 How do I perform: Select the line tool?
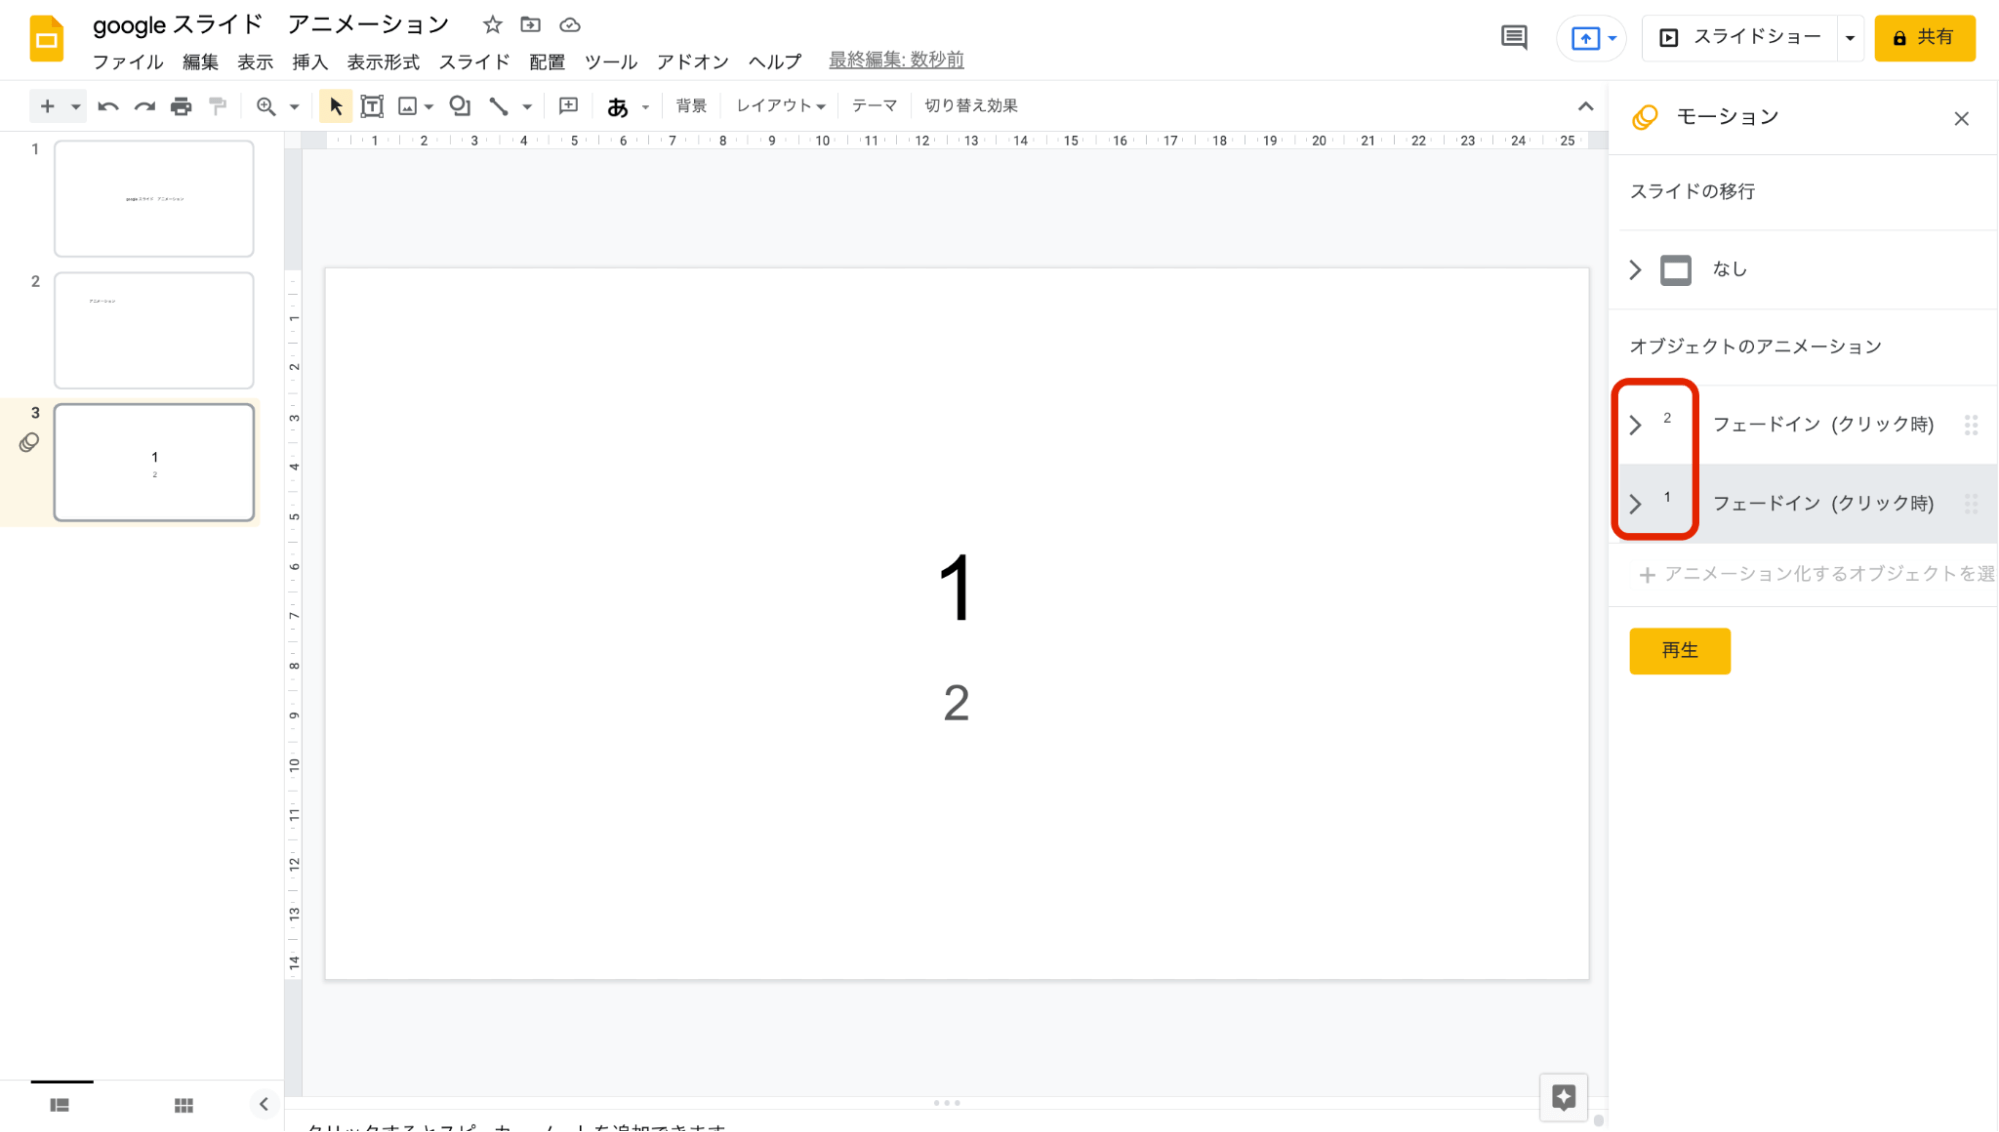498,106
